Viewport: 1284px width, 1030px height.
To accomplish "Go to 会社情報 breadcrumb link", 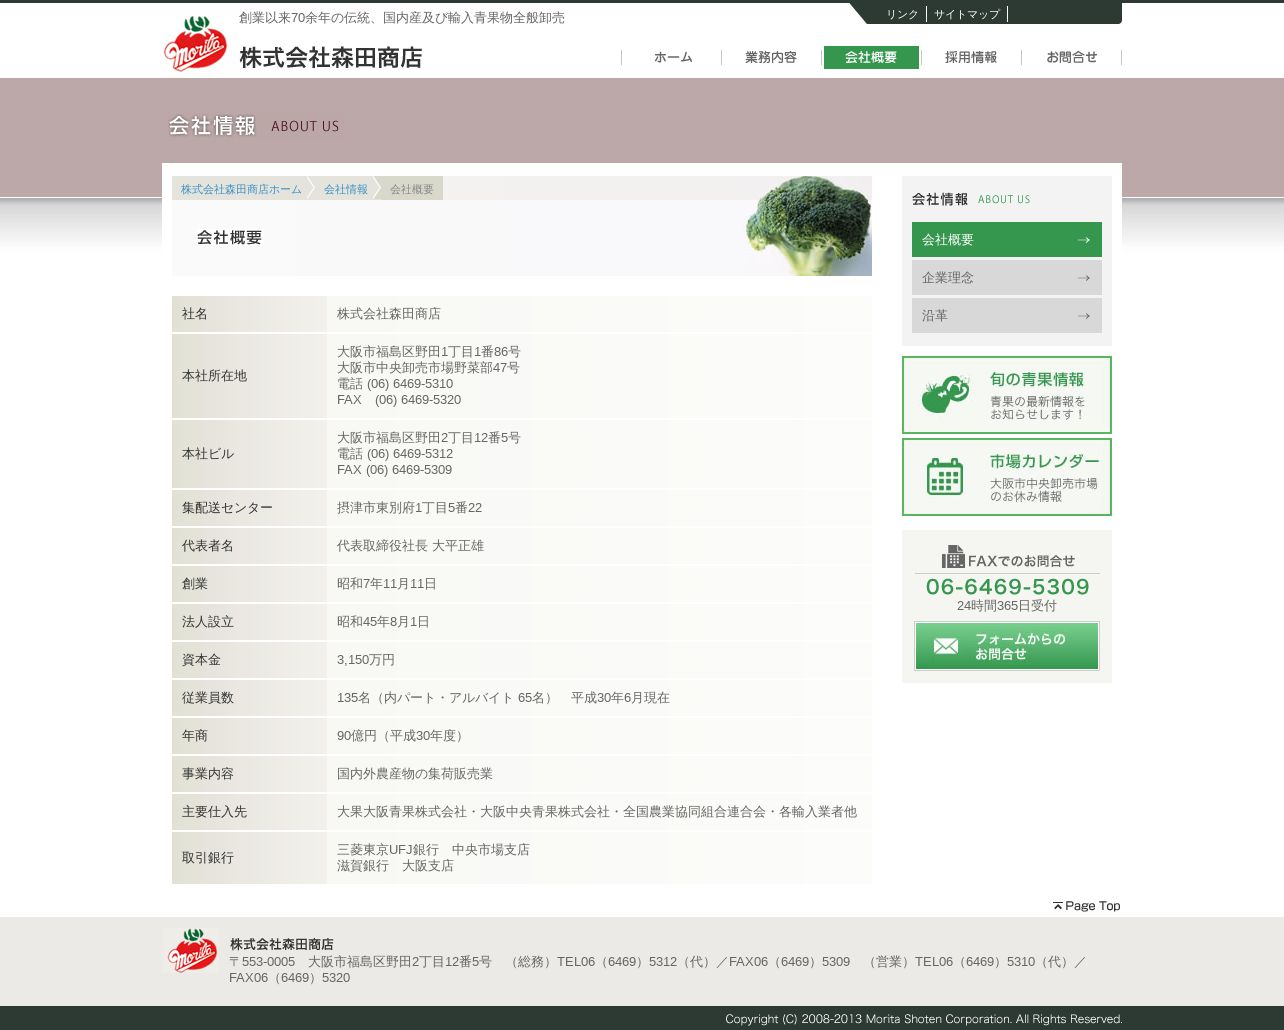I will point(346,189).
